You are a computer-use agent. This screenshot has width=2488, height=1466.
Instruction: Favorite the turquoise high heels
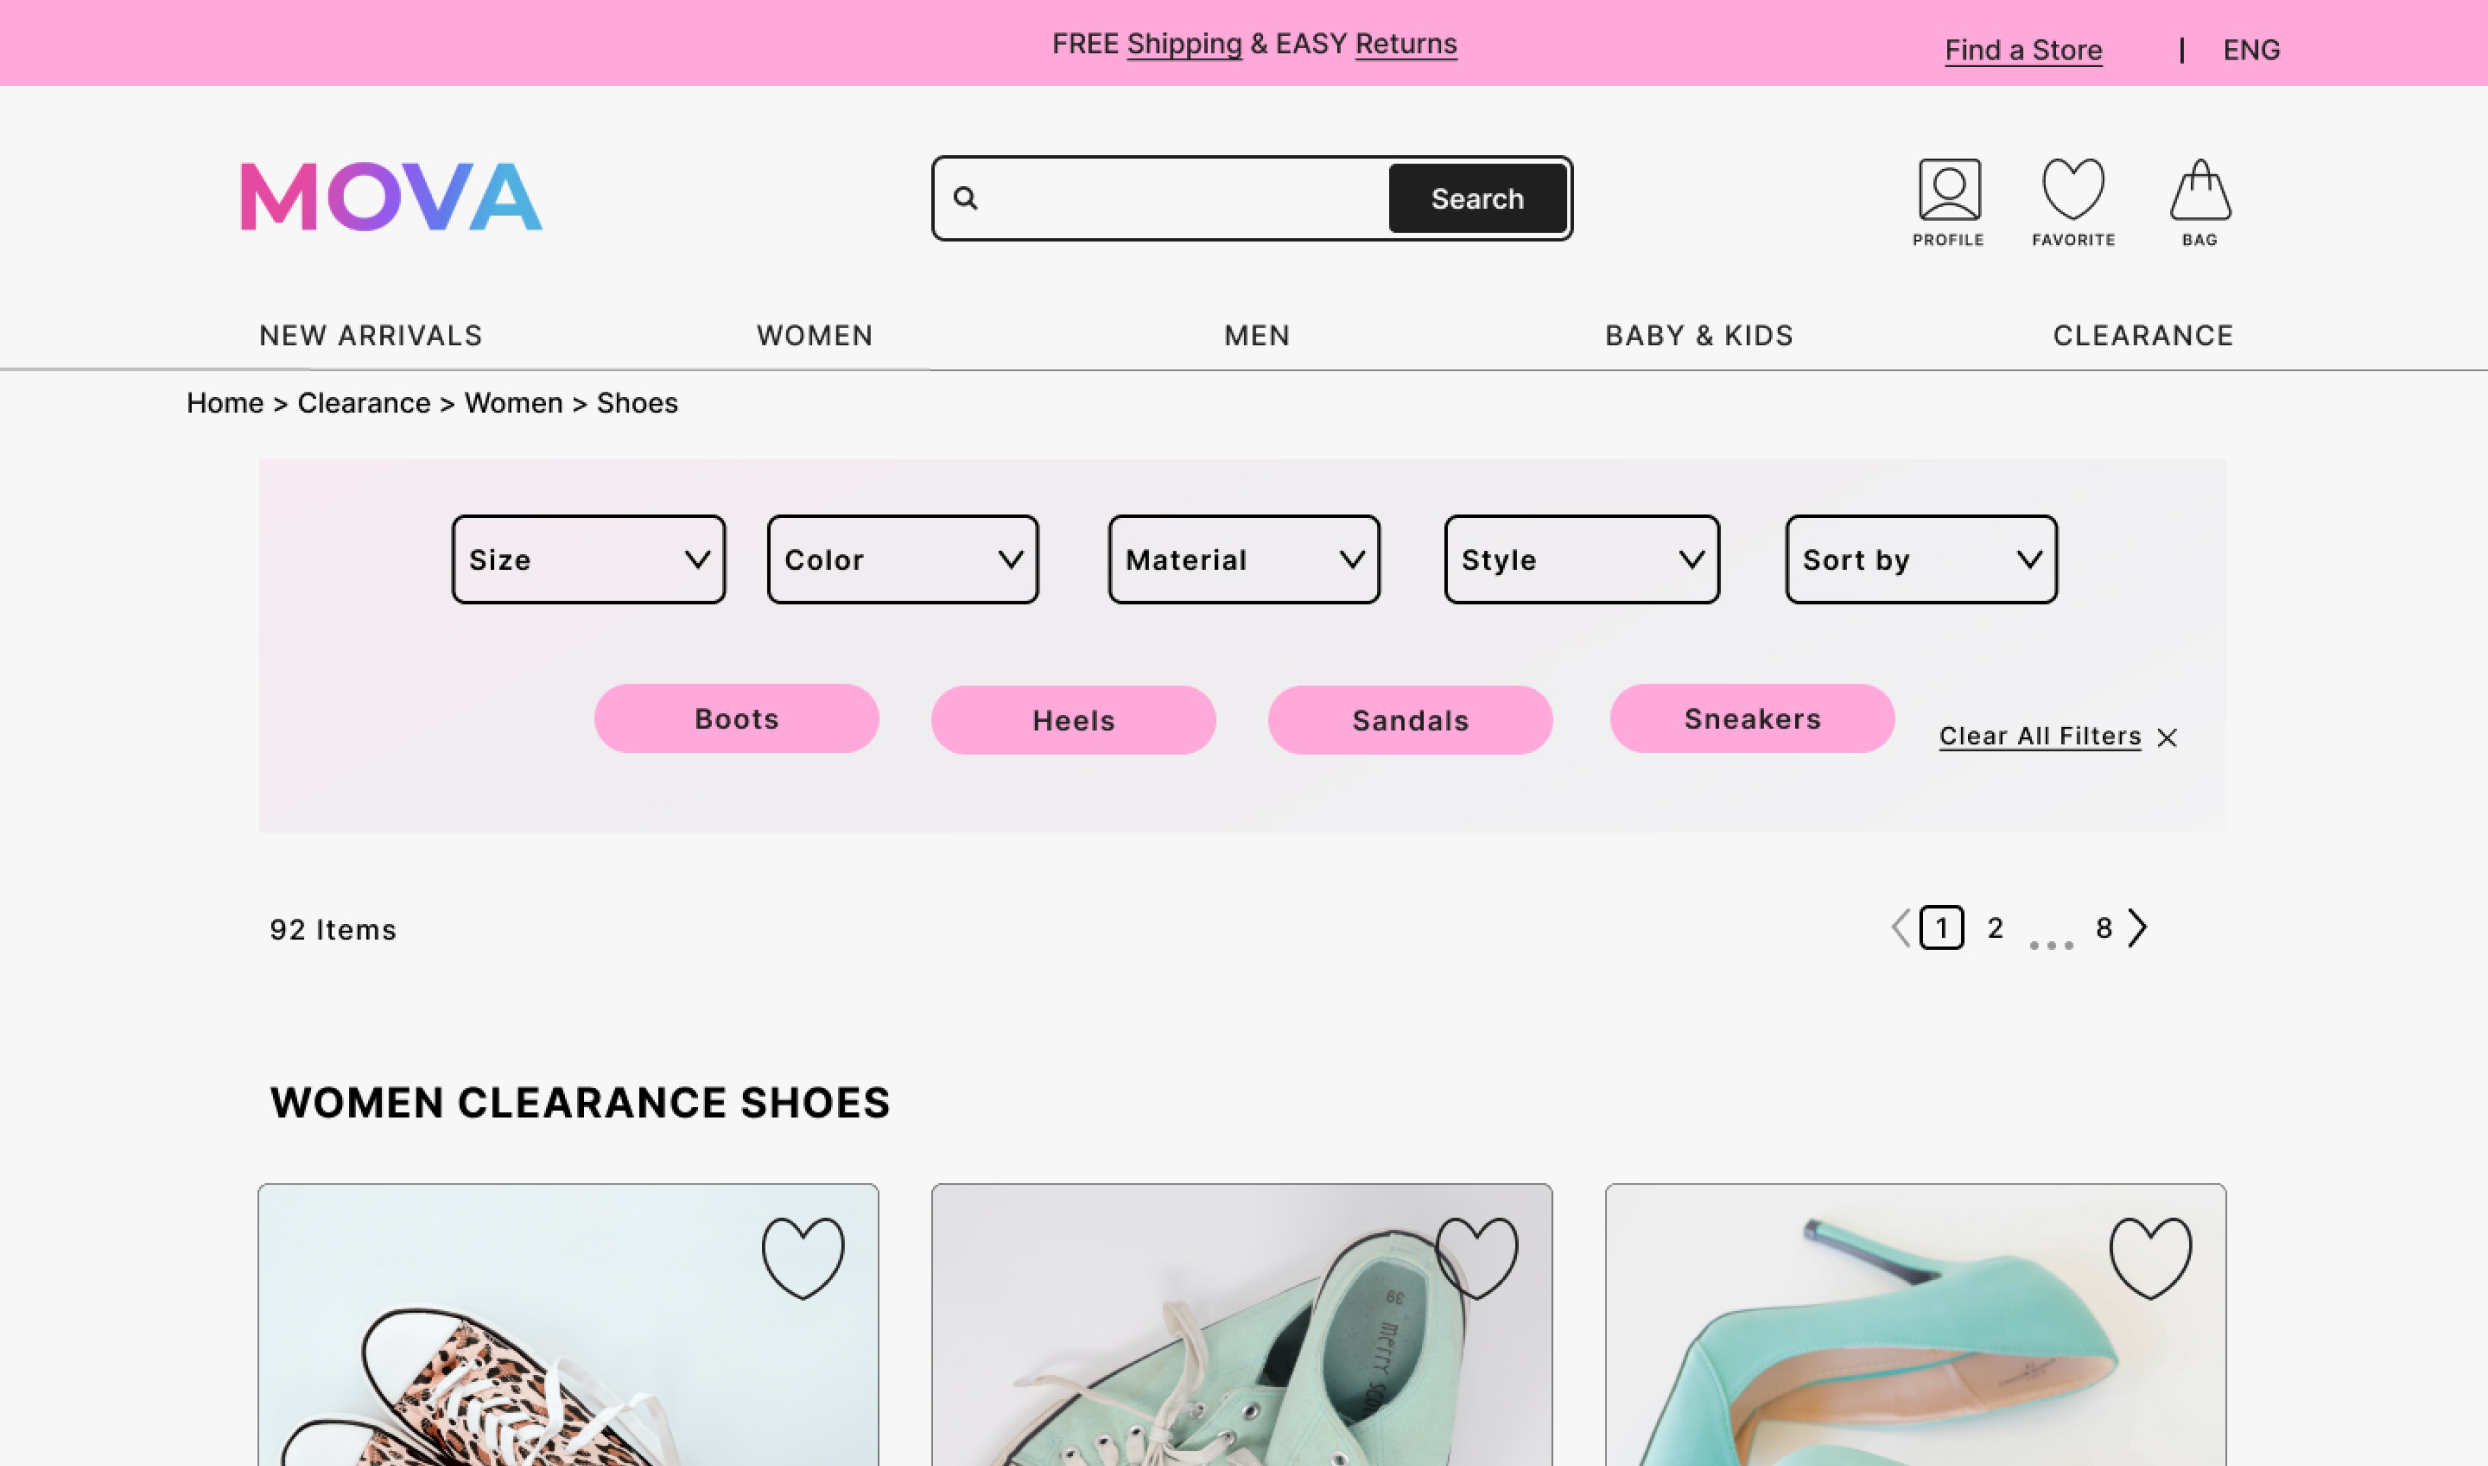point(2150,1257)
